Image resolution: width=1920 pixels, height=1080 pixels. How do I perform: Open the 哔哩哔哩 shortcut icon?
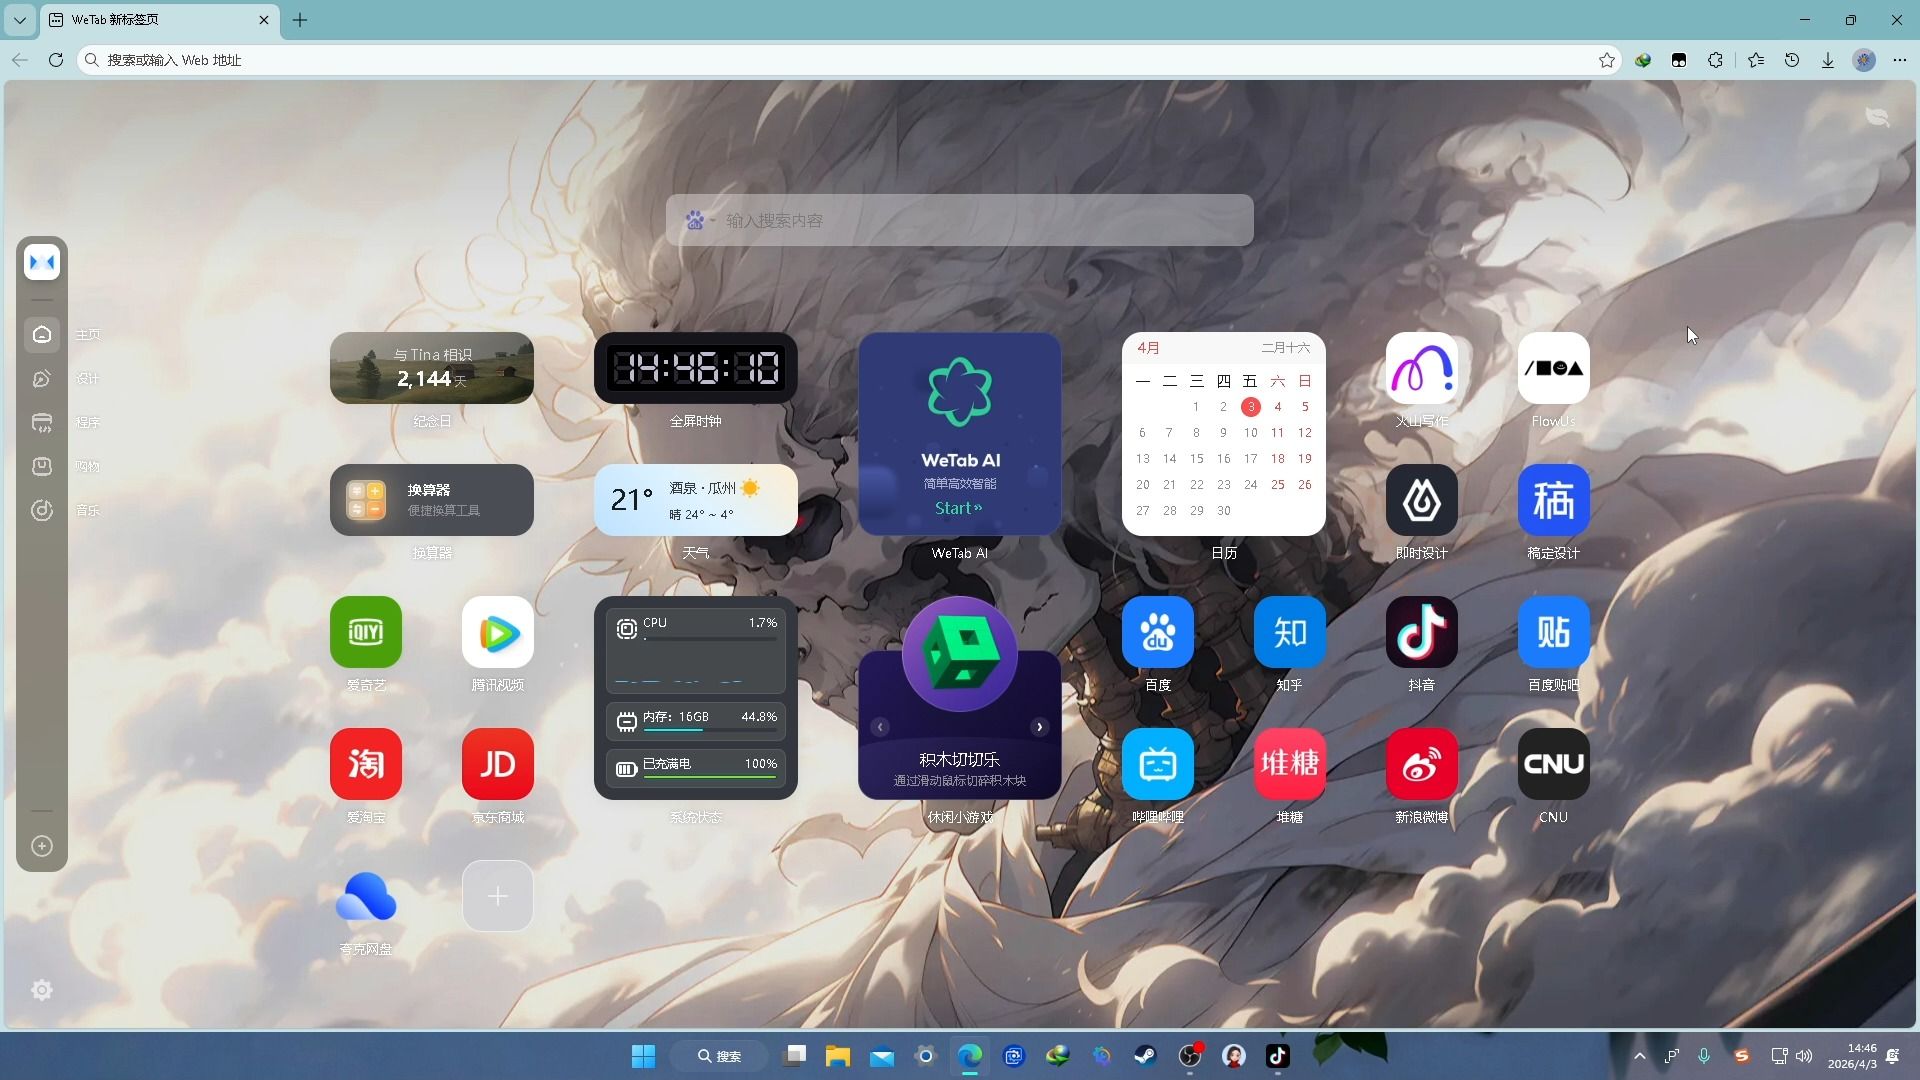[1158, 764]
